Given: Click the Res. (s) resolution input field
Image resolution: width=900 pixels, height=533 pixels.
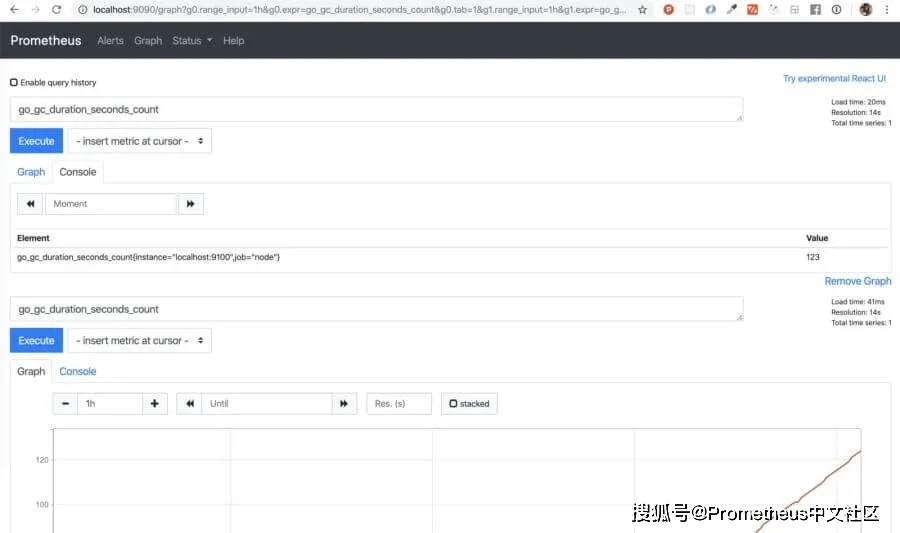Looking at the screenshot, I should pyautogui.click(x=399, y=404).
